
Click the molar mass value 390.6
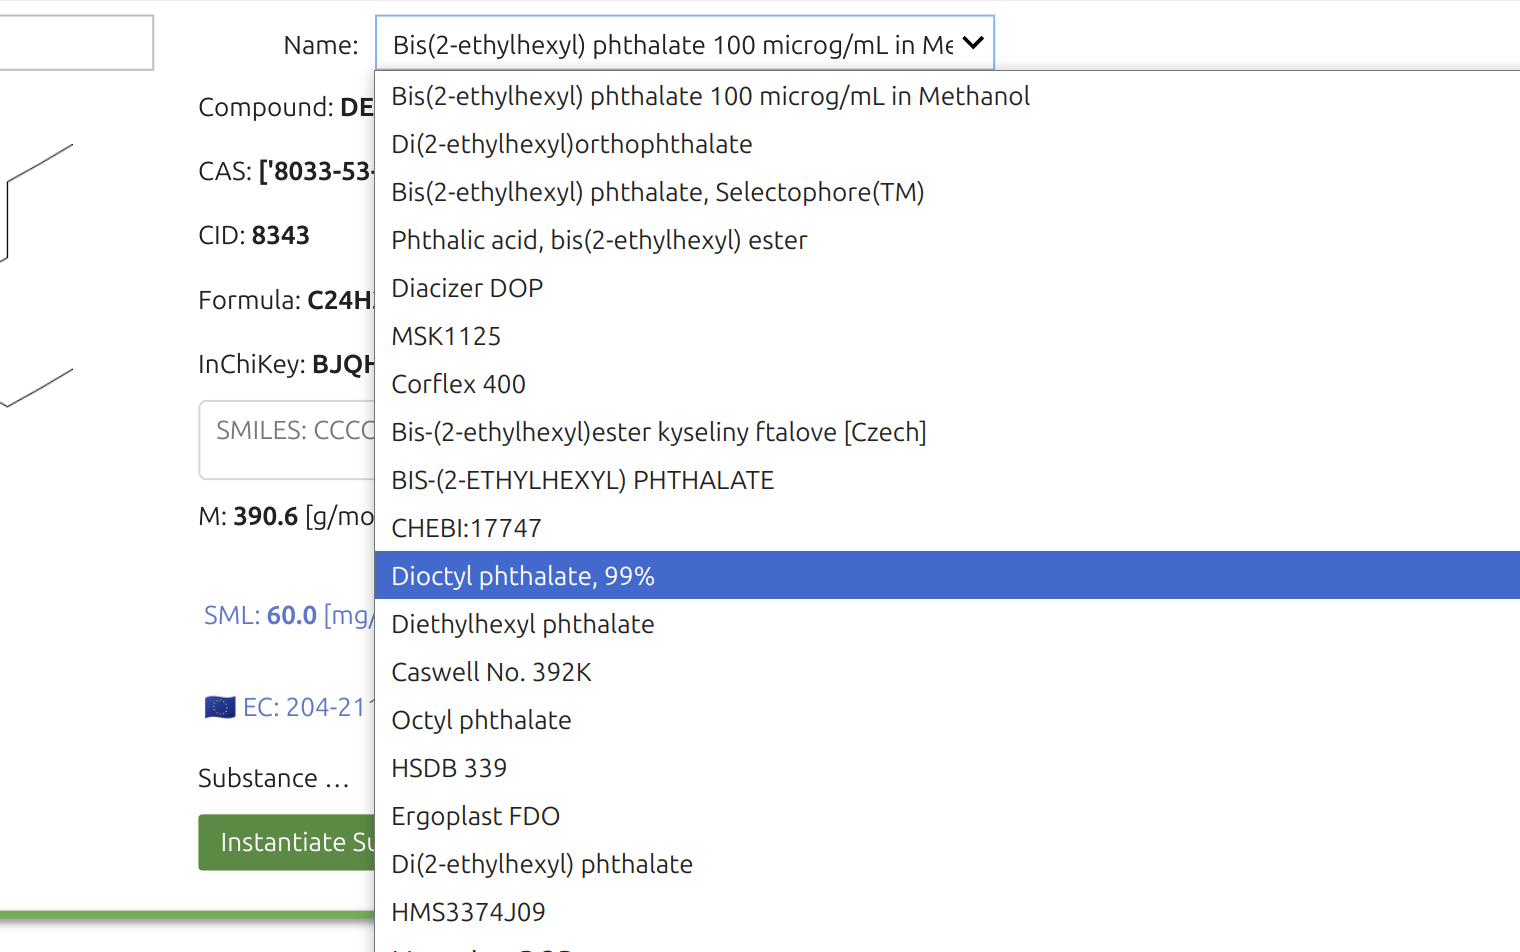[266, 516]
